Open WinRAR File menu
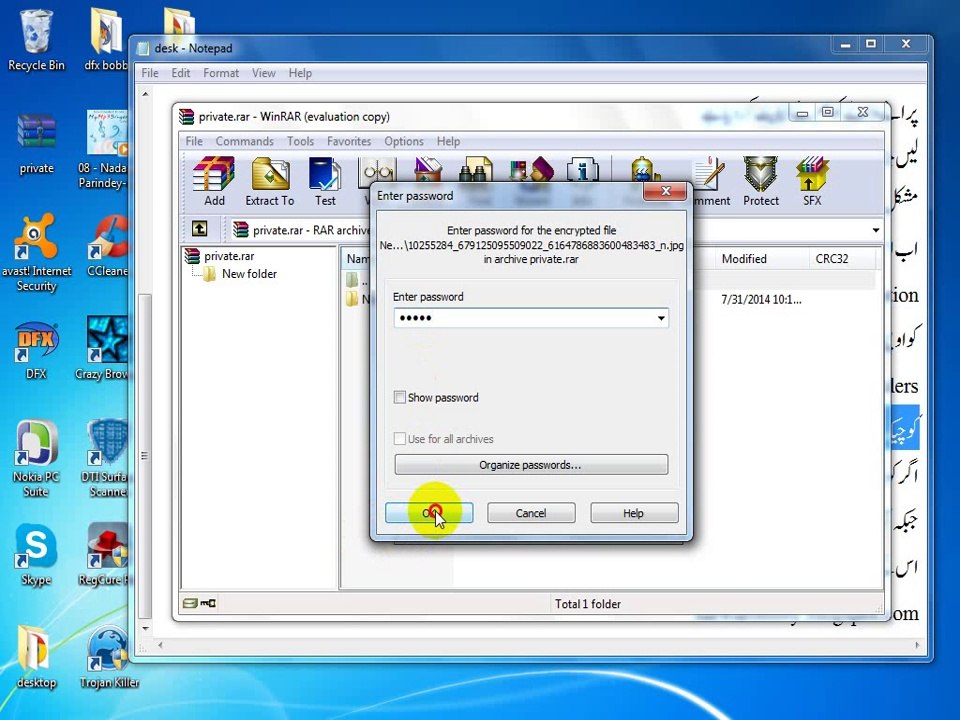The image size is (960, 720). 194,141
